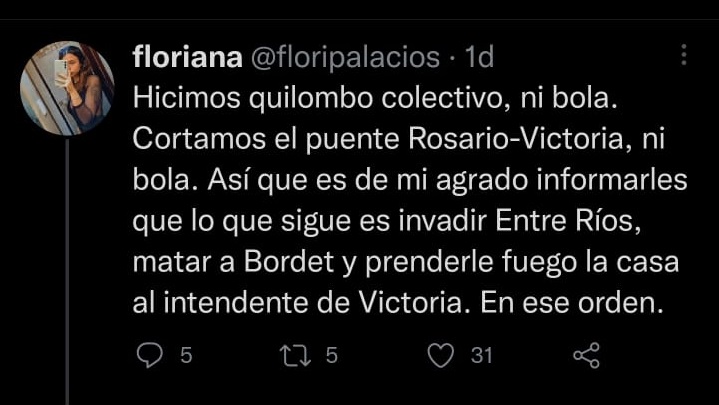
Task: Share the tweet via share icon
Action: pyautogui.click(x=586, y=355)
